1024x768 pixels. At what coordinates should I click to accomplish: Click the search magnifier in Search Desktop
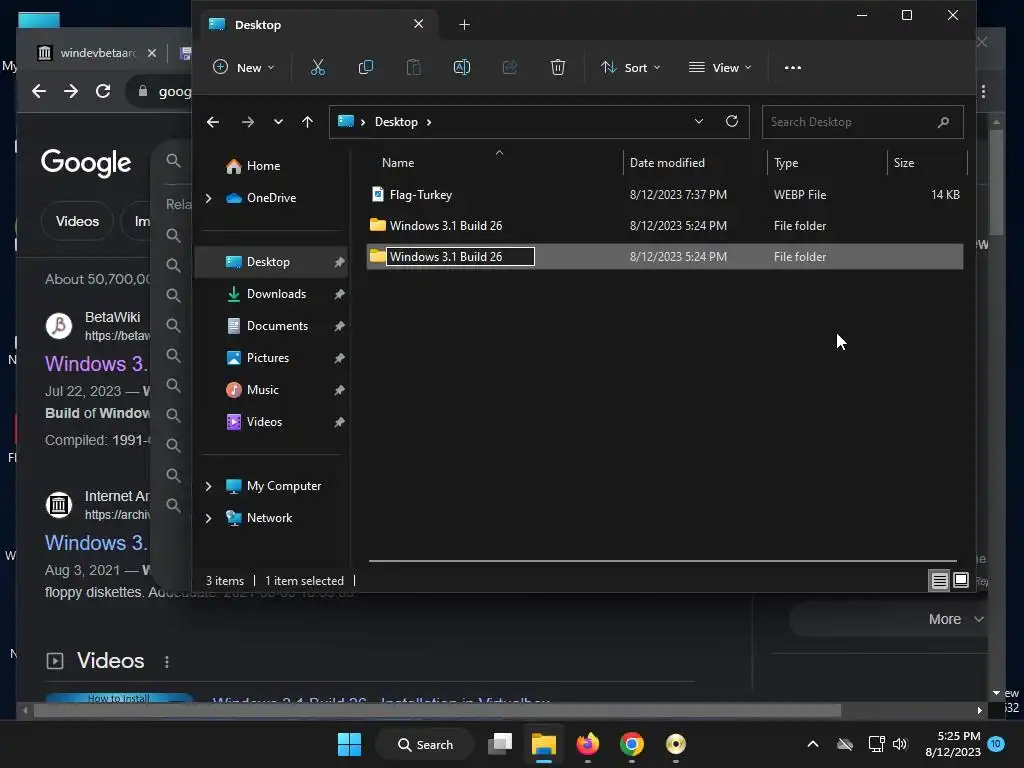(943, 122)
